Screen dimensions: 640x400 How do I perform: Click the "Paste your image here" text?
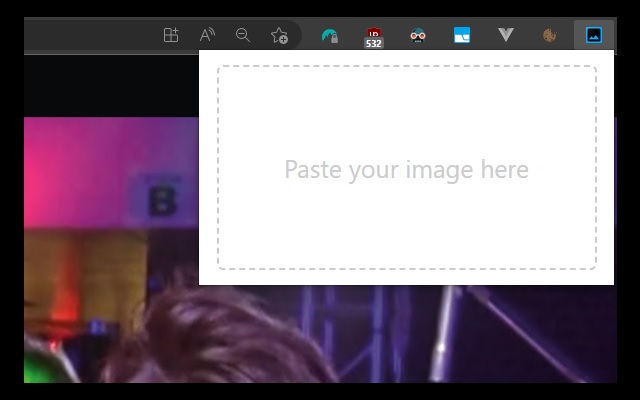[x=406, y=169]
